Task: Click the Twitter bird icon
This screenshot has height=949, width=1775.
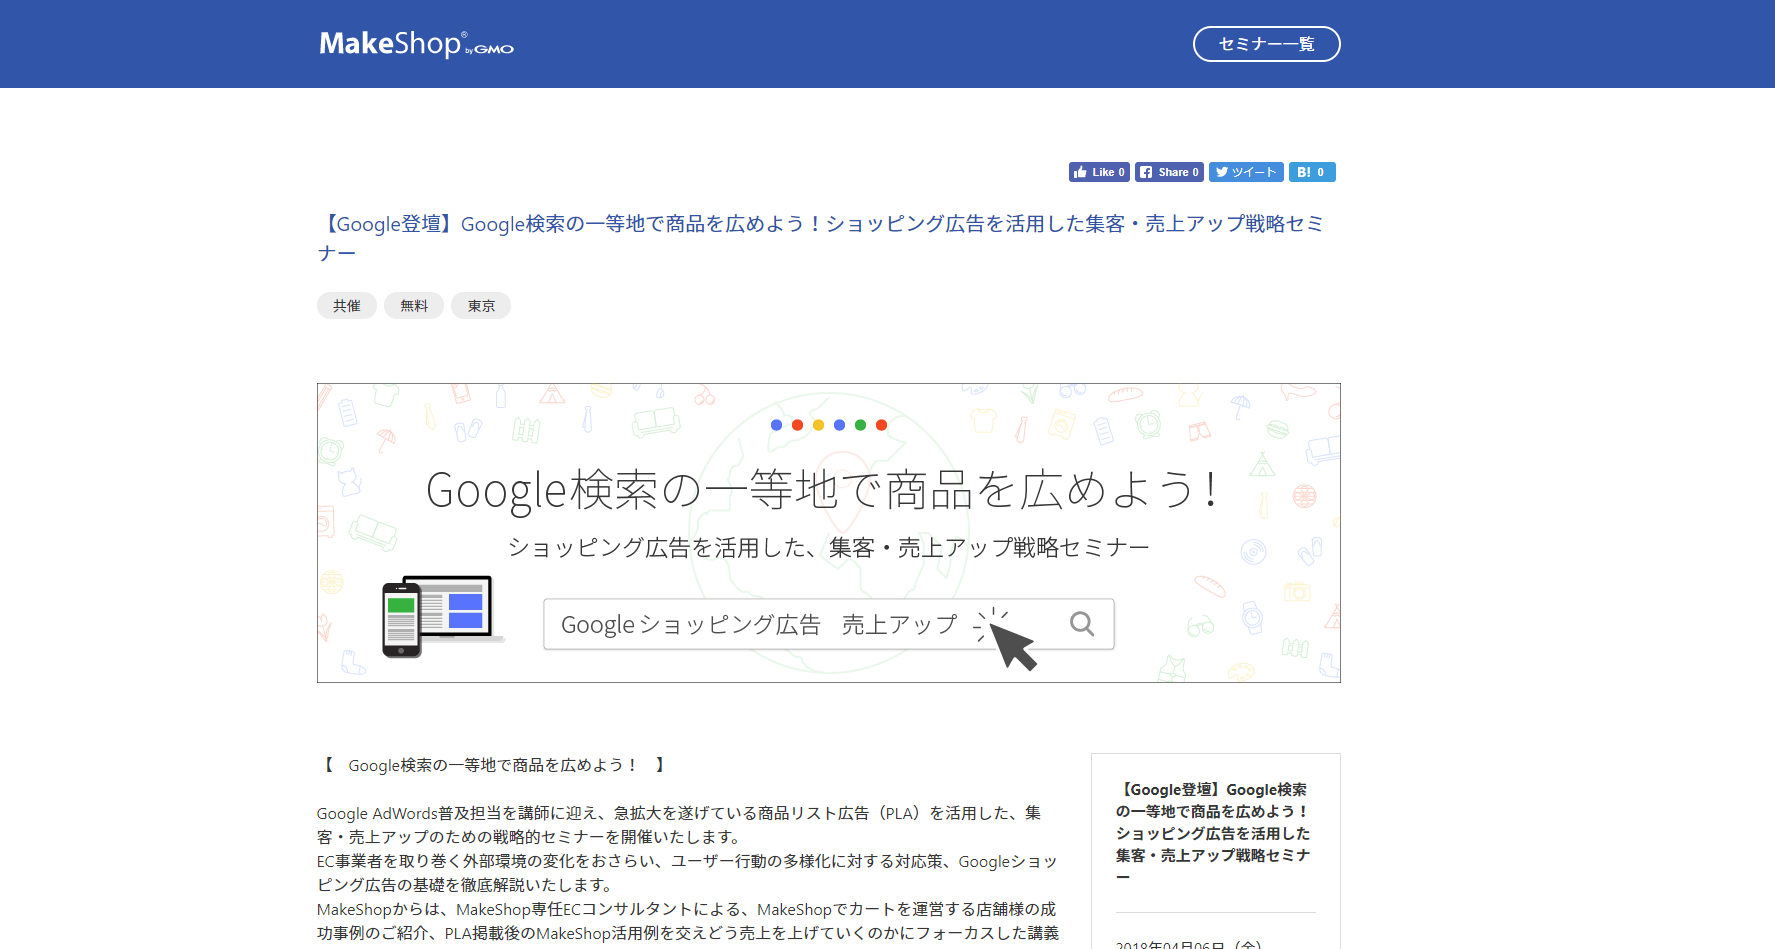Action: point(1222,172)
